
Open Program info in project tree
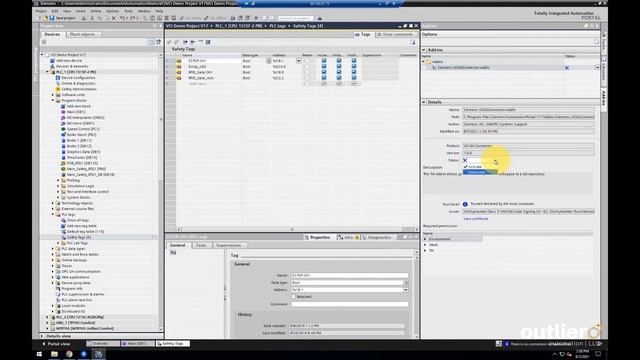pyautogui.click(x=71, y=289)
